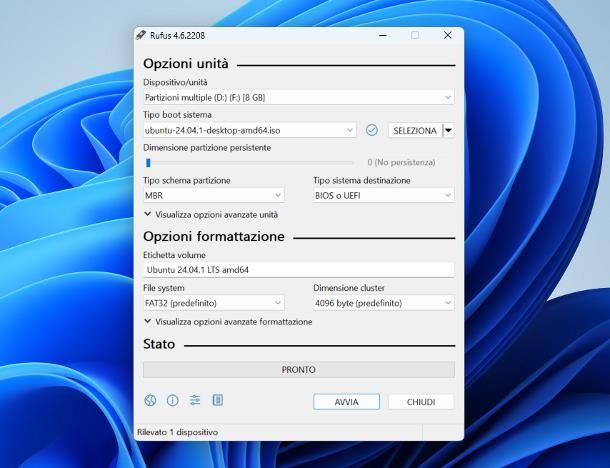
Task: Show Rufus info about dialog
Action: point(172,400)
